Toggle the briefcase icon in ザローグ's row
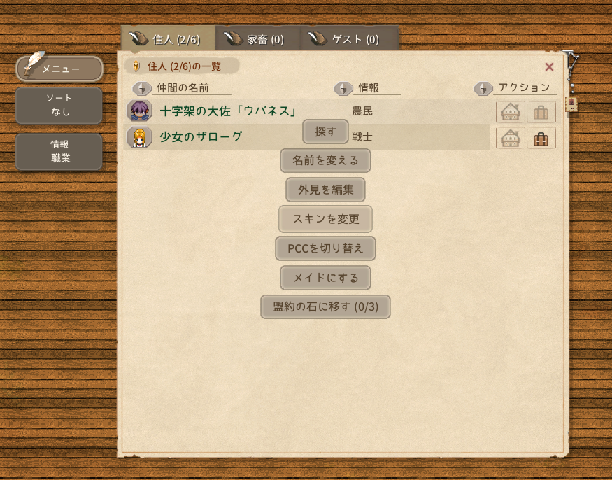This screenshot has height=480, width=612. click(x=541, y=138)
